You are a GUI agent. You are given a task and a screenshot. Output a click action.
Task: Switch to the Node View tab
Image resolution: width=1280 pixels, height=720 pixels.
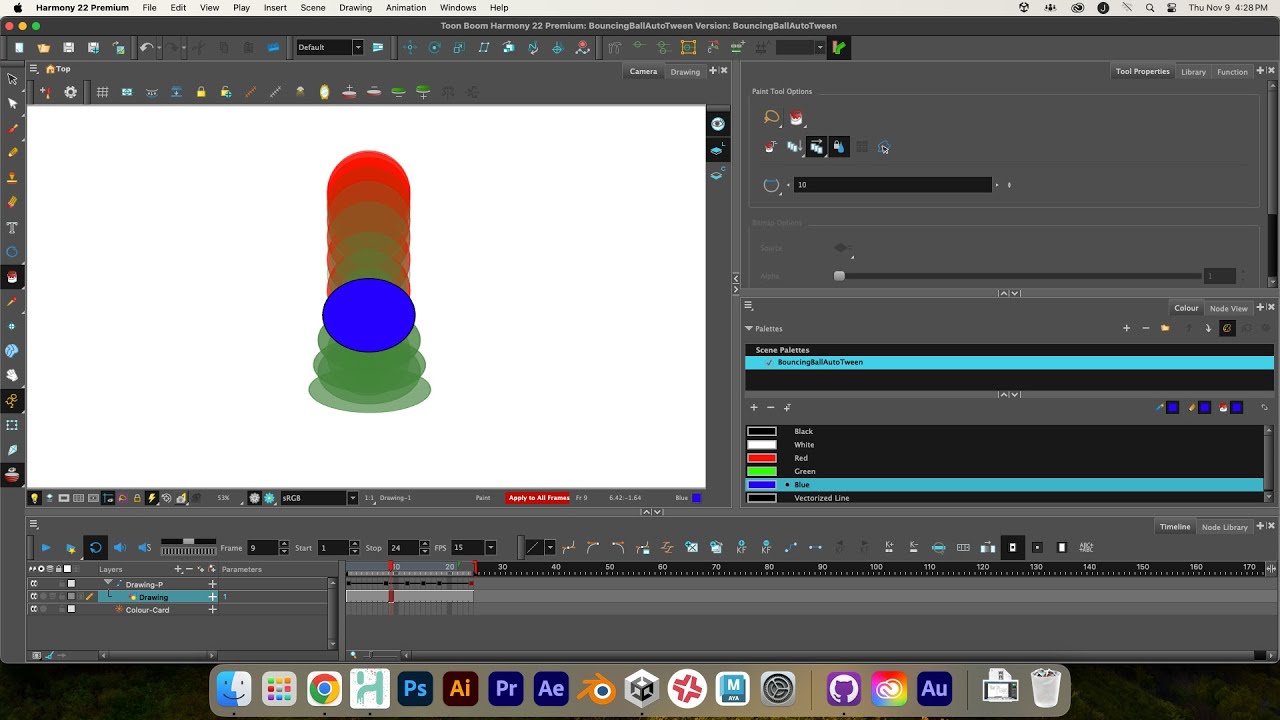(1228, 308)
